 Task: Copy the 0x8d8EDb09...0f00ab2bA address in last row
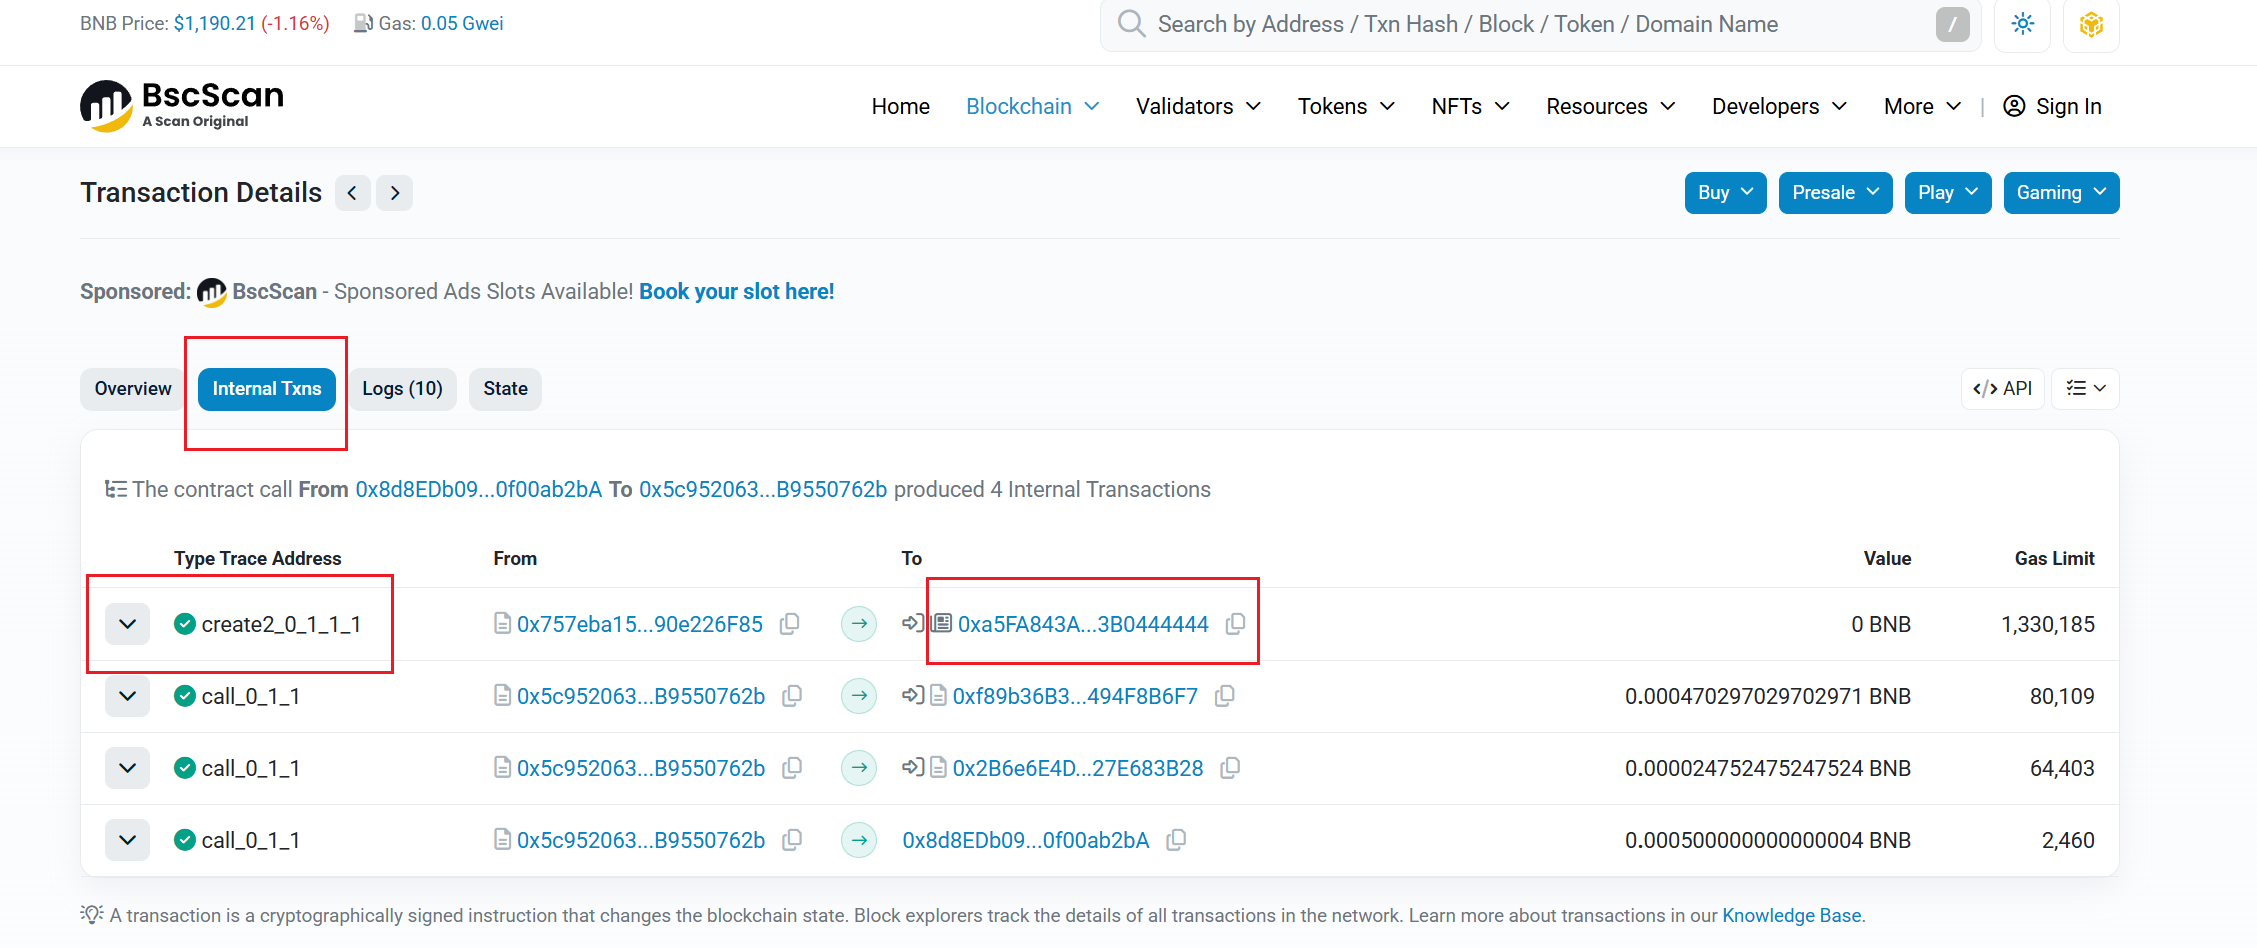(1176, 840)
